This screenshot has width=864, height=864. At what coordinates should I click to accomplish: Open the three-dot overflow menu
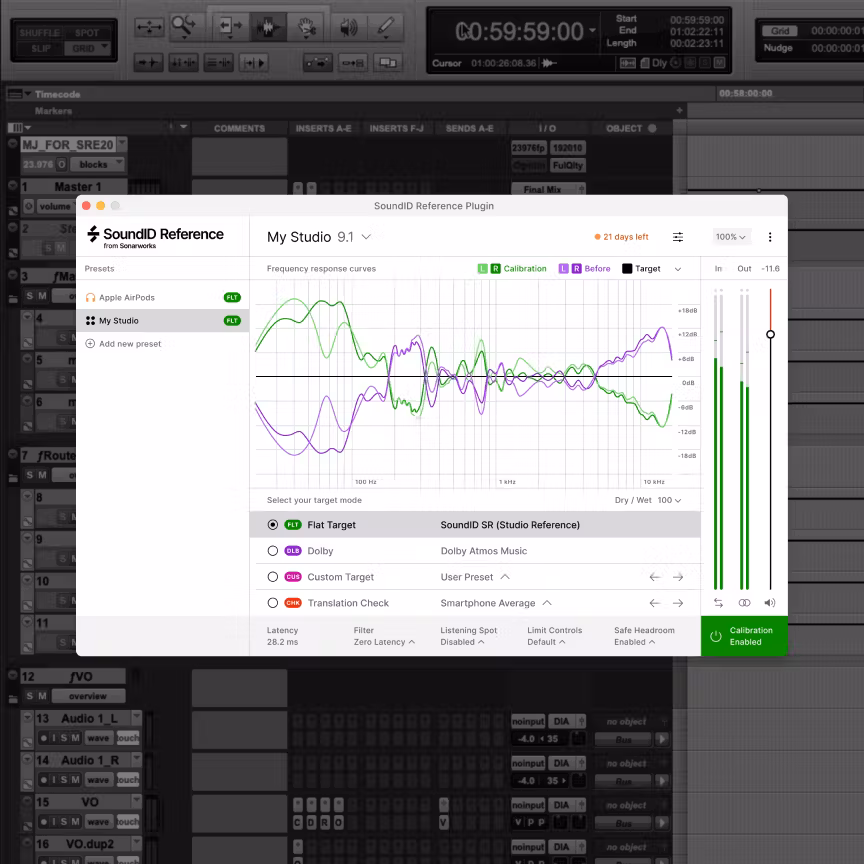pos(769,237)
